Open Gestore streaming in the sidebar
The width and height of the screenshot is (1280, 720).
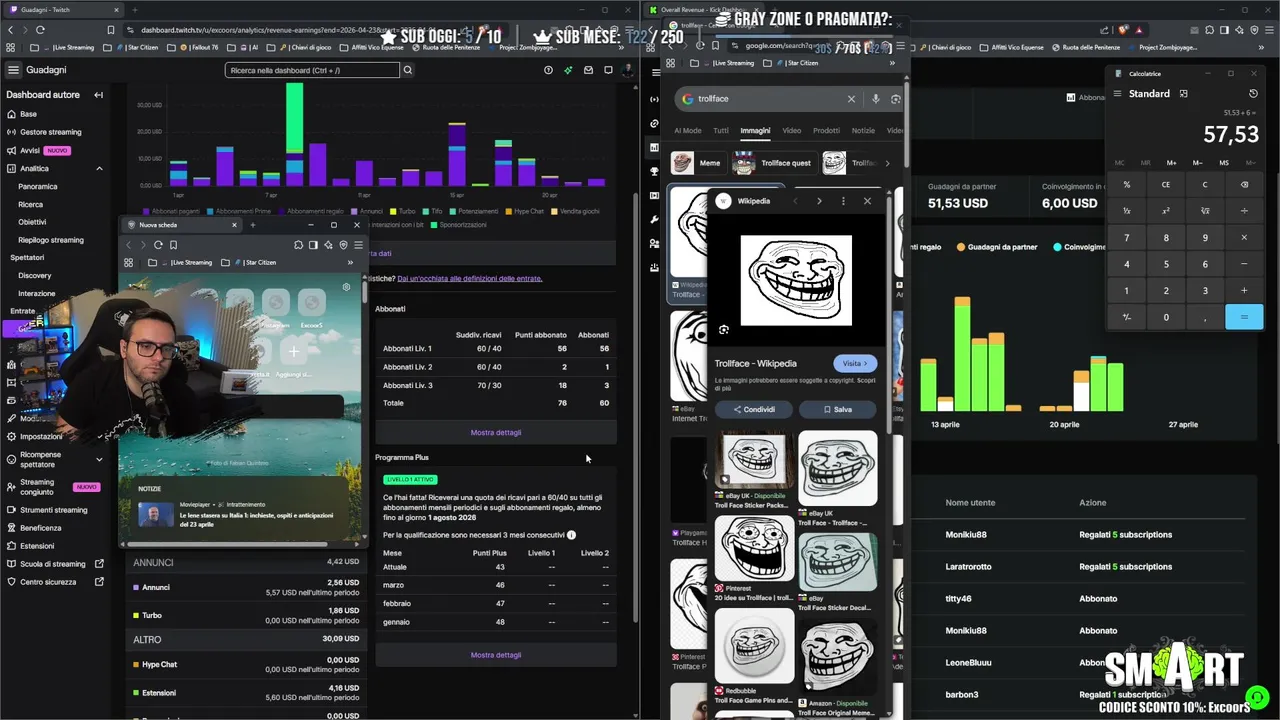pos(51,132)
